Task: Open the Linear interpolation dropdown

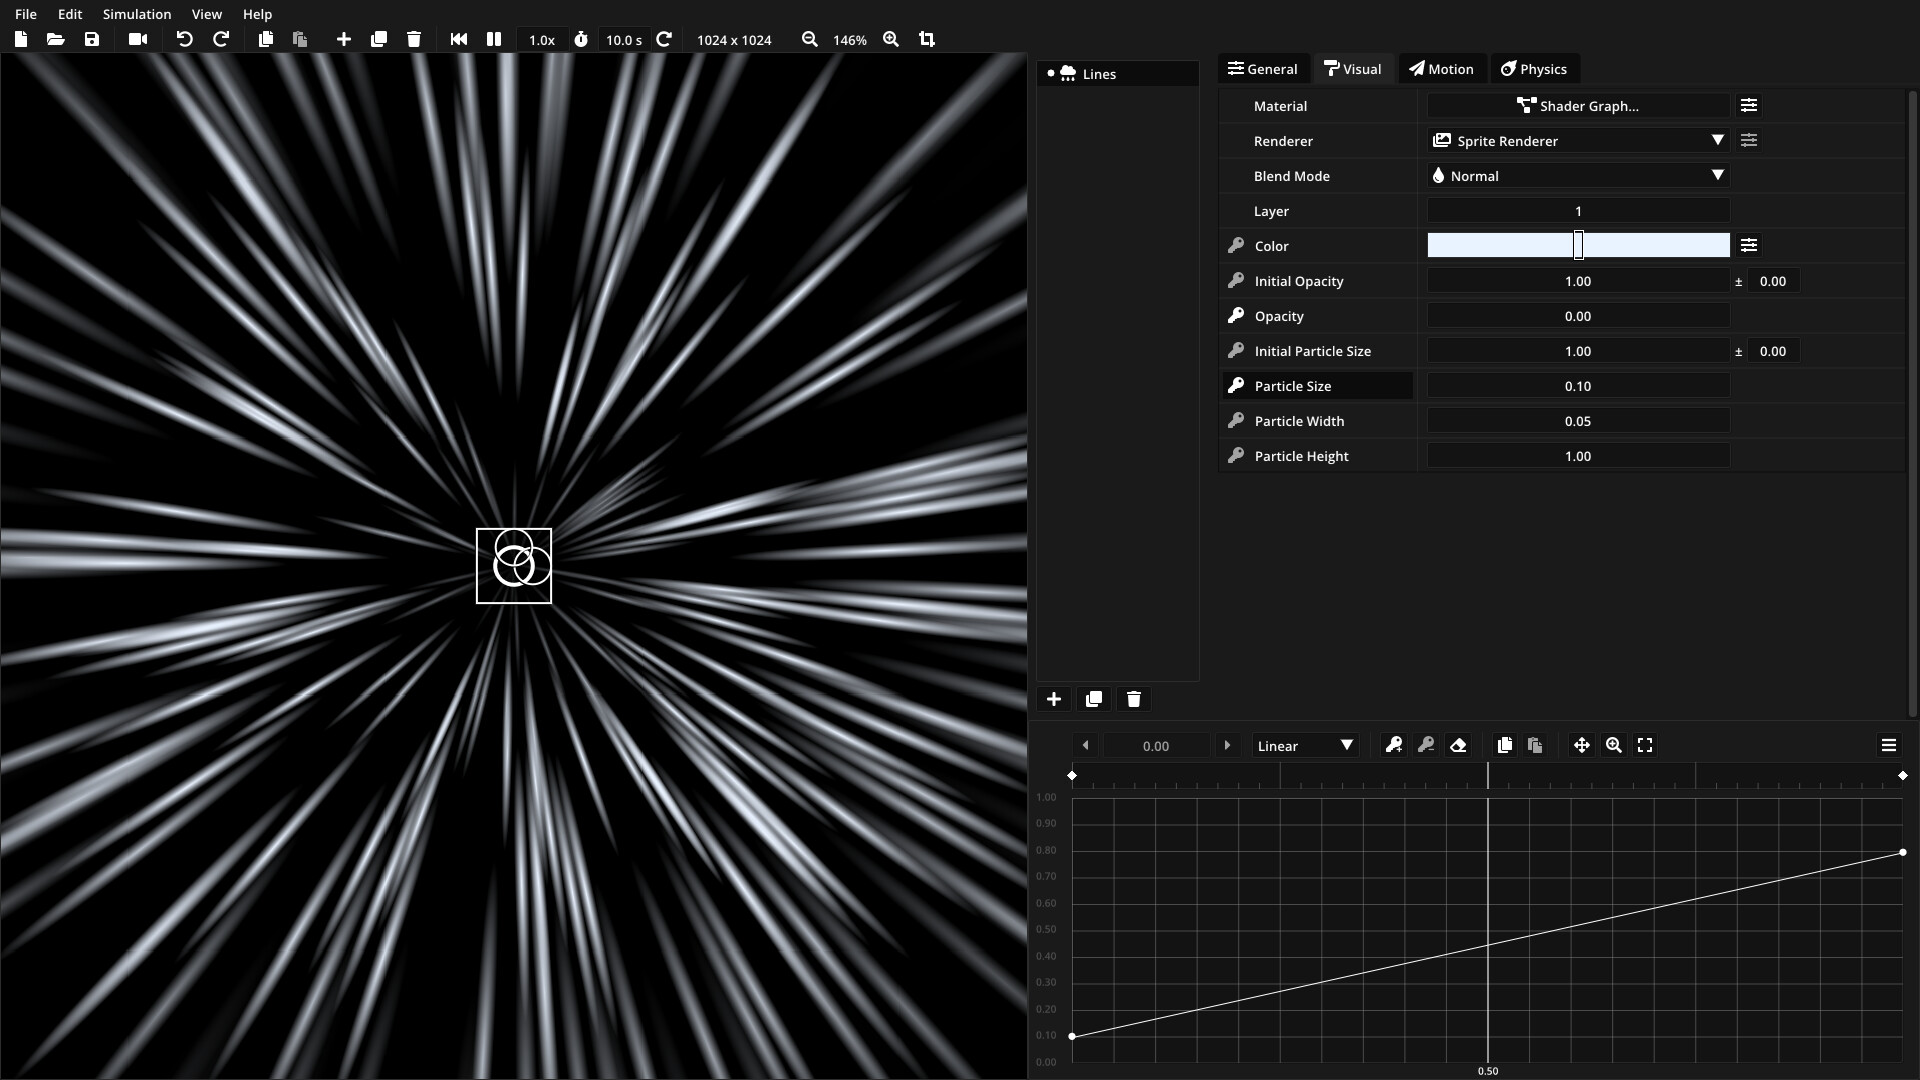Action: [x=1305, y=746]
